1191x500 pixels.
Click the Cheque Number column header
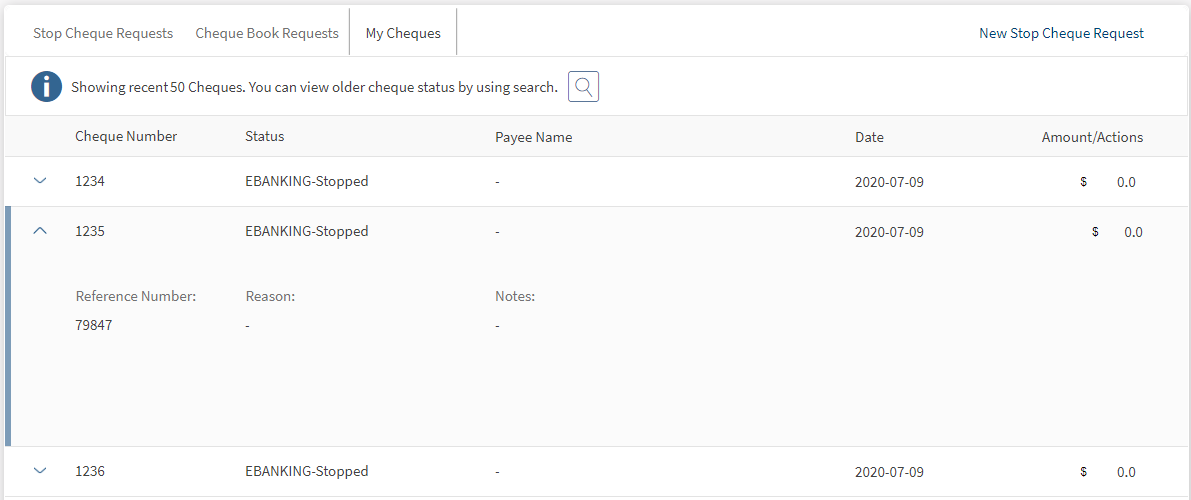pyautogui.click(x=126, y=136)
